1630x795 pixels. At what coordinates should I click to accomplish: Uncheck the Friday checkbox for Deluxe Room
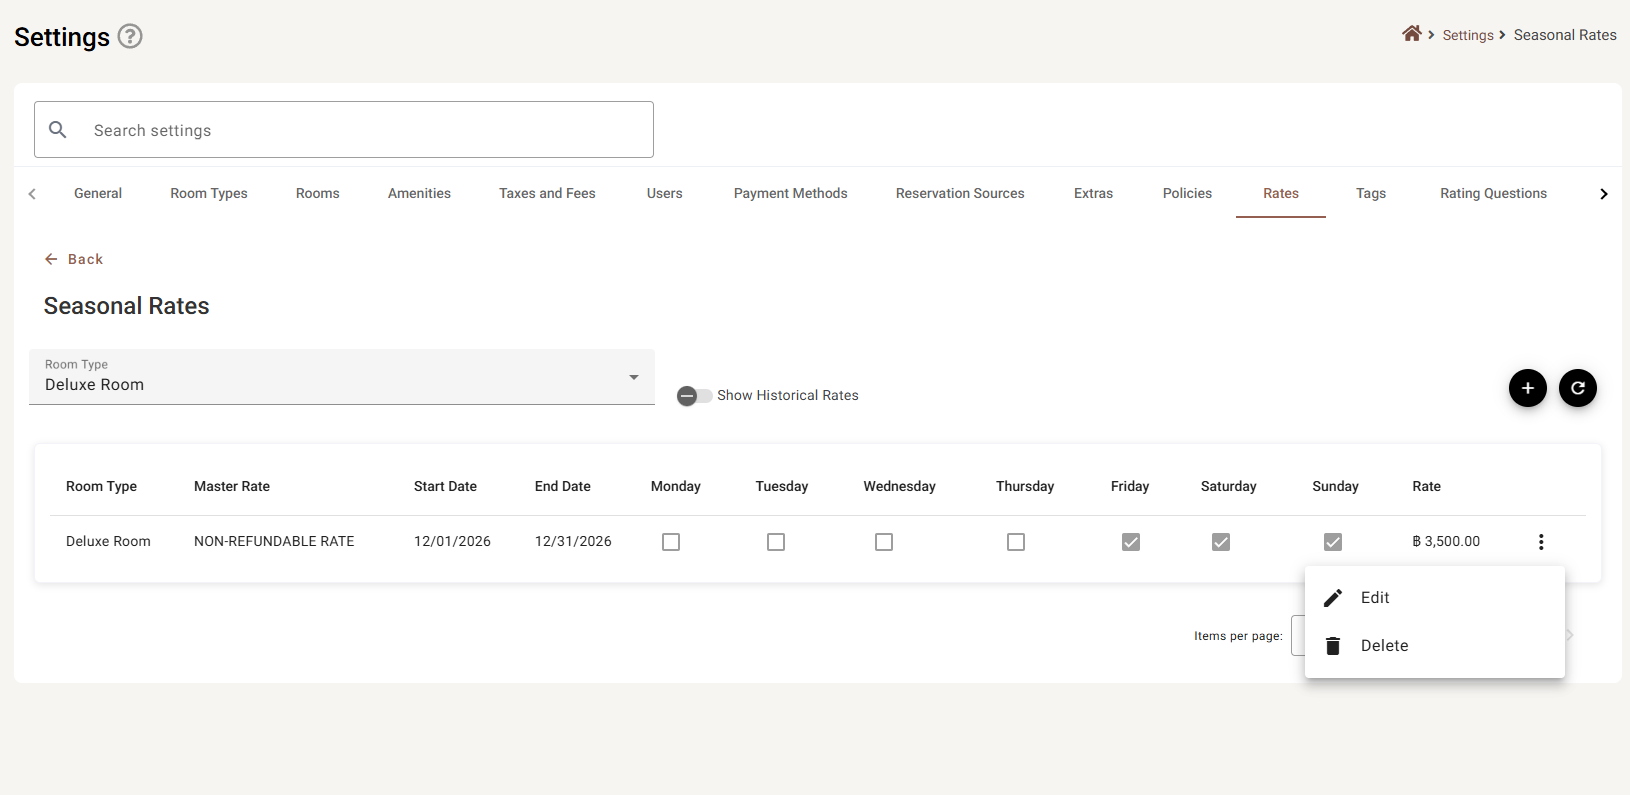[1131, 542]
